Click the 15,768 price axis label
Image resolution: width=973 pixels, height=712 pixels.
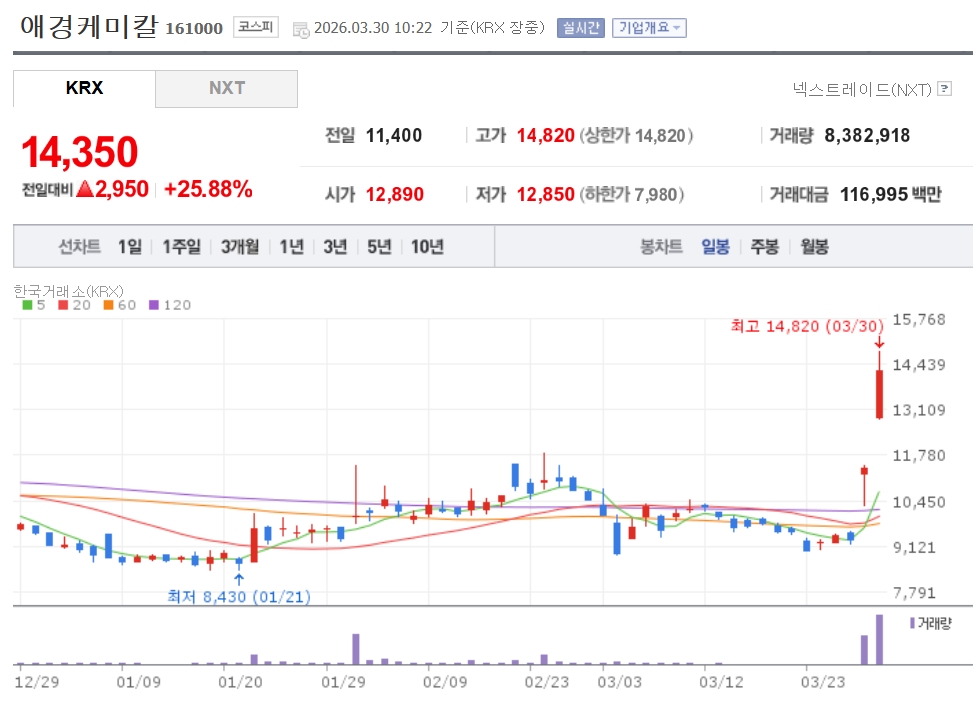pyautogui.click(x=919, y=320)
